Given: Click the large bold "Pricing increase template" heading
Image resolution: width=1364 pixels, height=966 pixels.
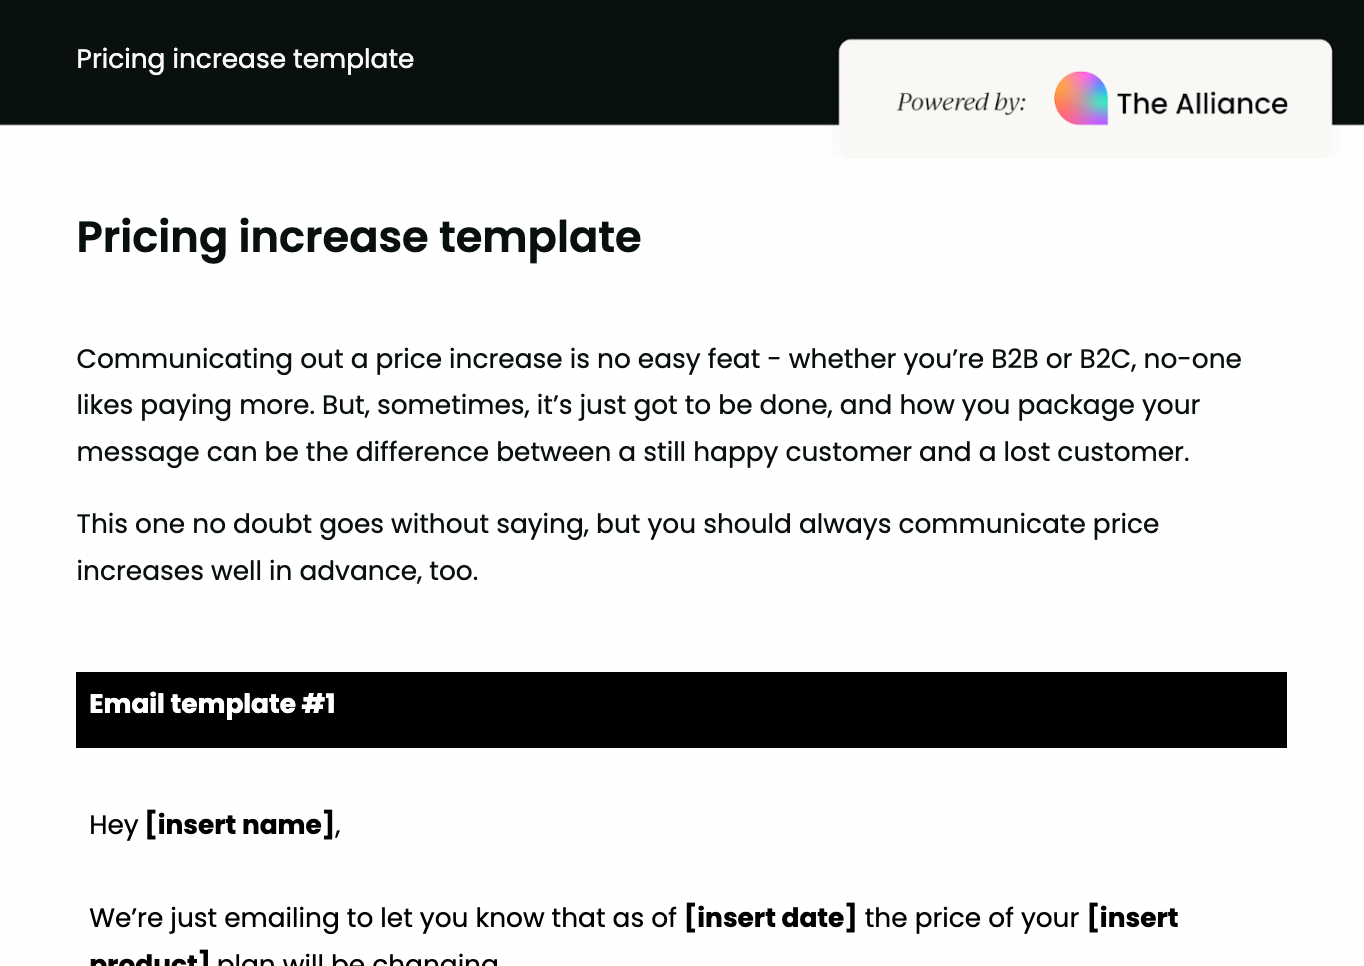Looking at the screenshot, I should click(x=358, y=237).
